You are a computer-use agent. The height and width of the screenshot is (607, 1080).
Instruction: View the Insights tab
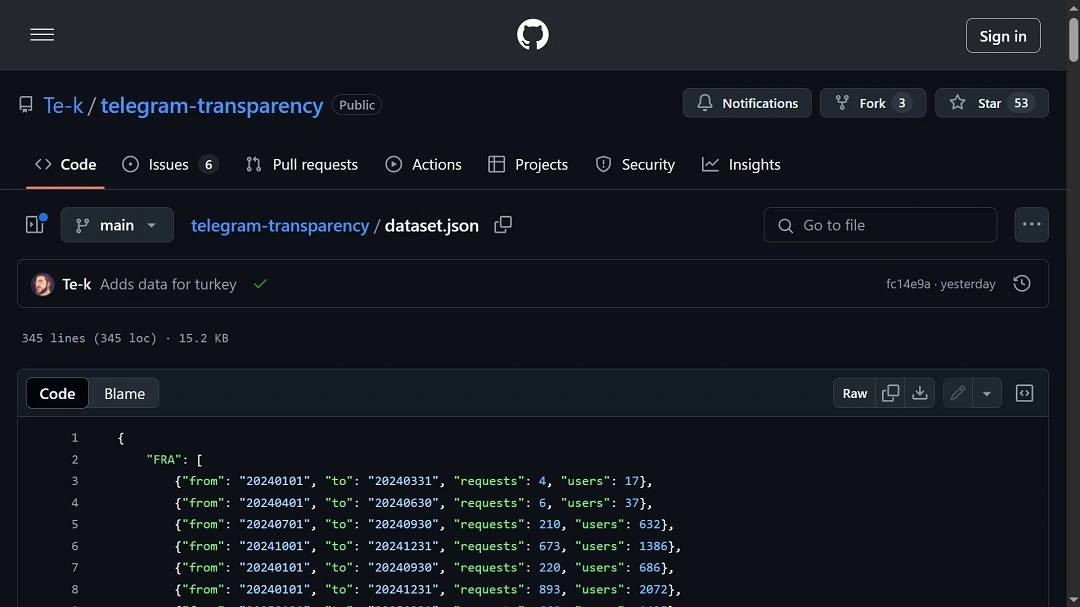pos(741,165)
